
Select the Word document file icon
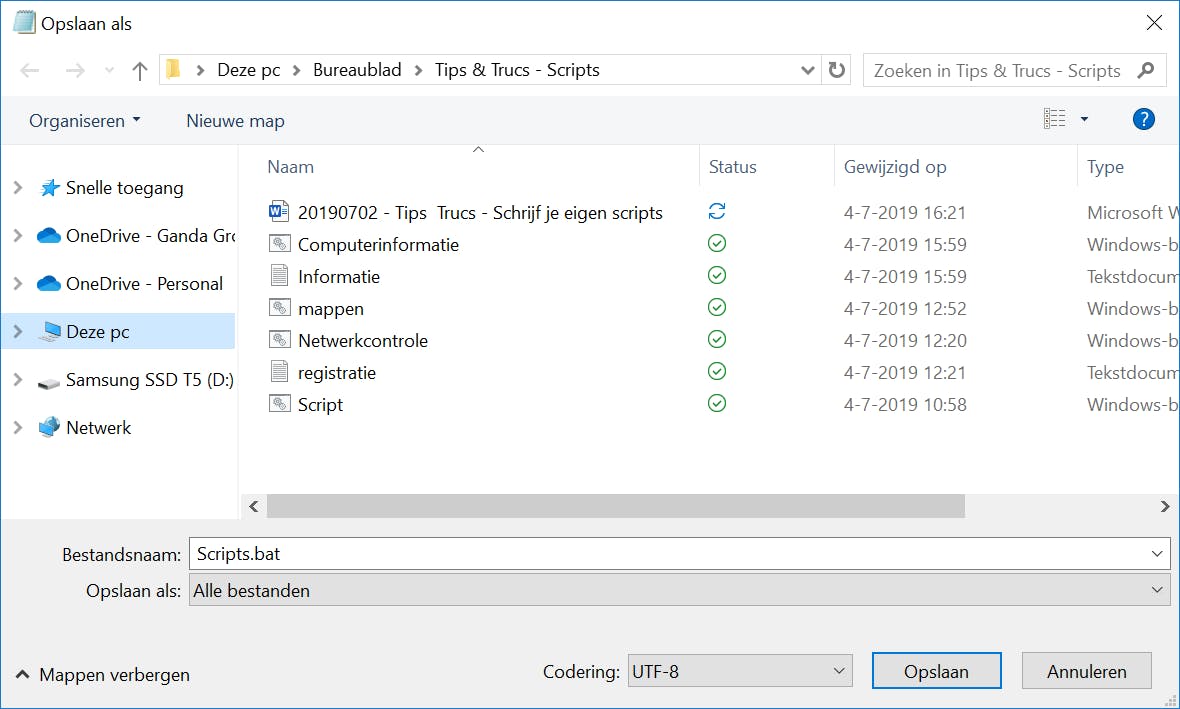(x=279, y=212)
